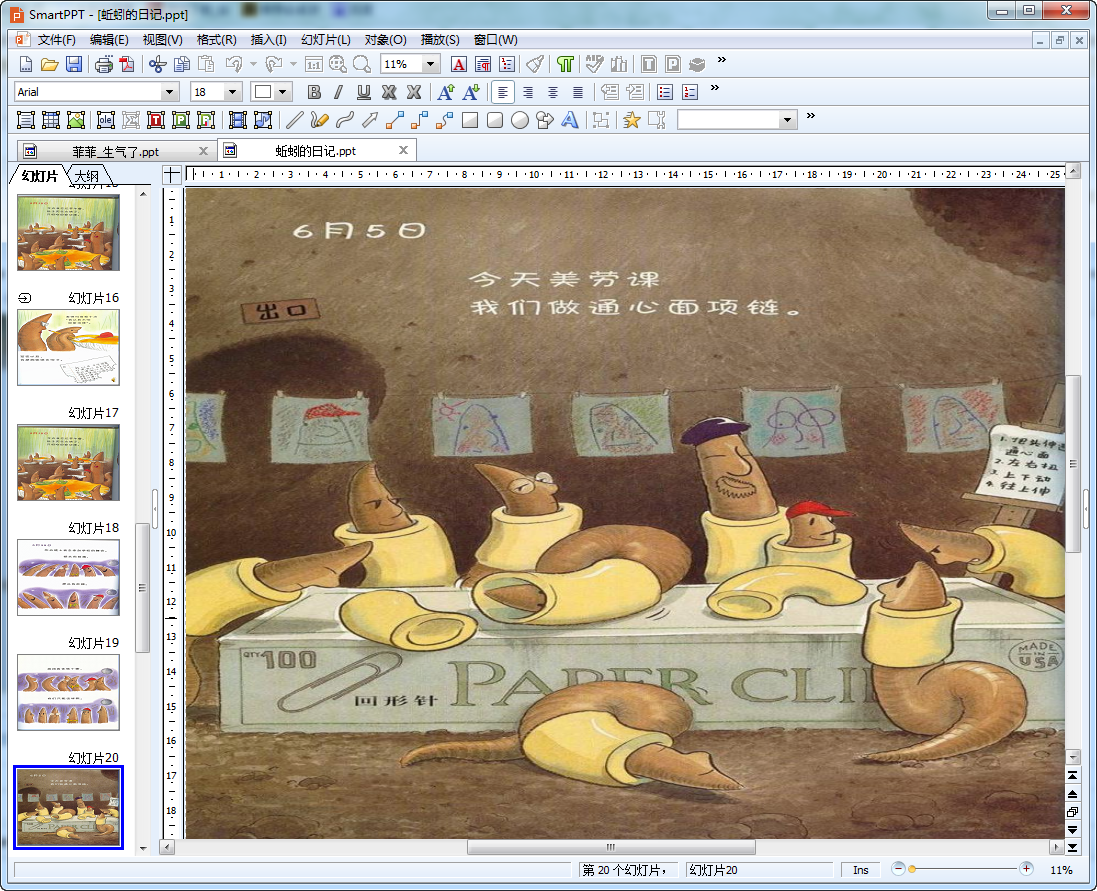Click the formatting marks pilcrow icon
1097x891 pixels.
pyautogui.click(x=565, y=64)
